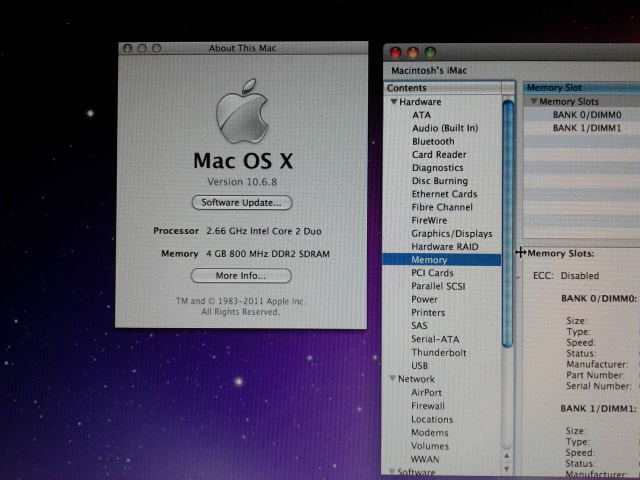Select Bluetooth in the Contents list

[x=433, y=141]
